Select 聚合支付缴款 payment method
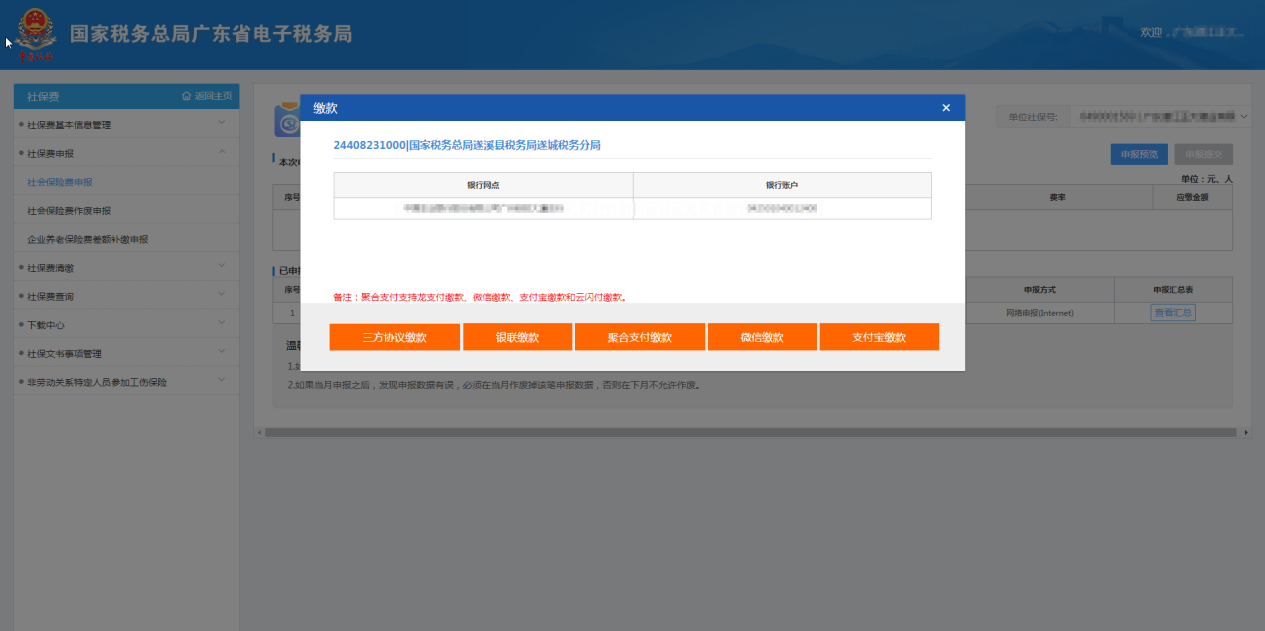1265x631 pixels. click(640, 337)
